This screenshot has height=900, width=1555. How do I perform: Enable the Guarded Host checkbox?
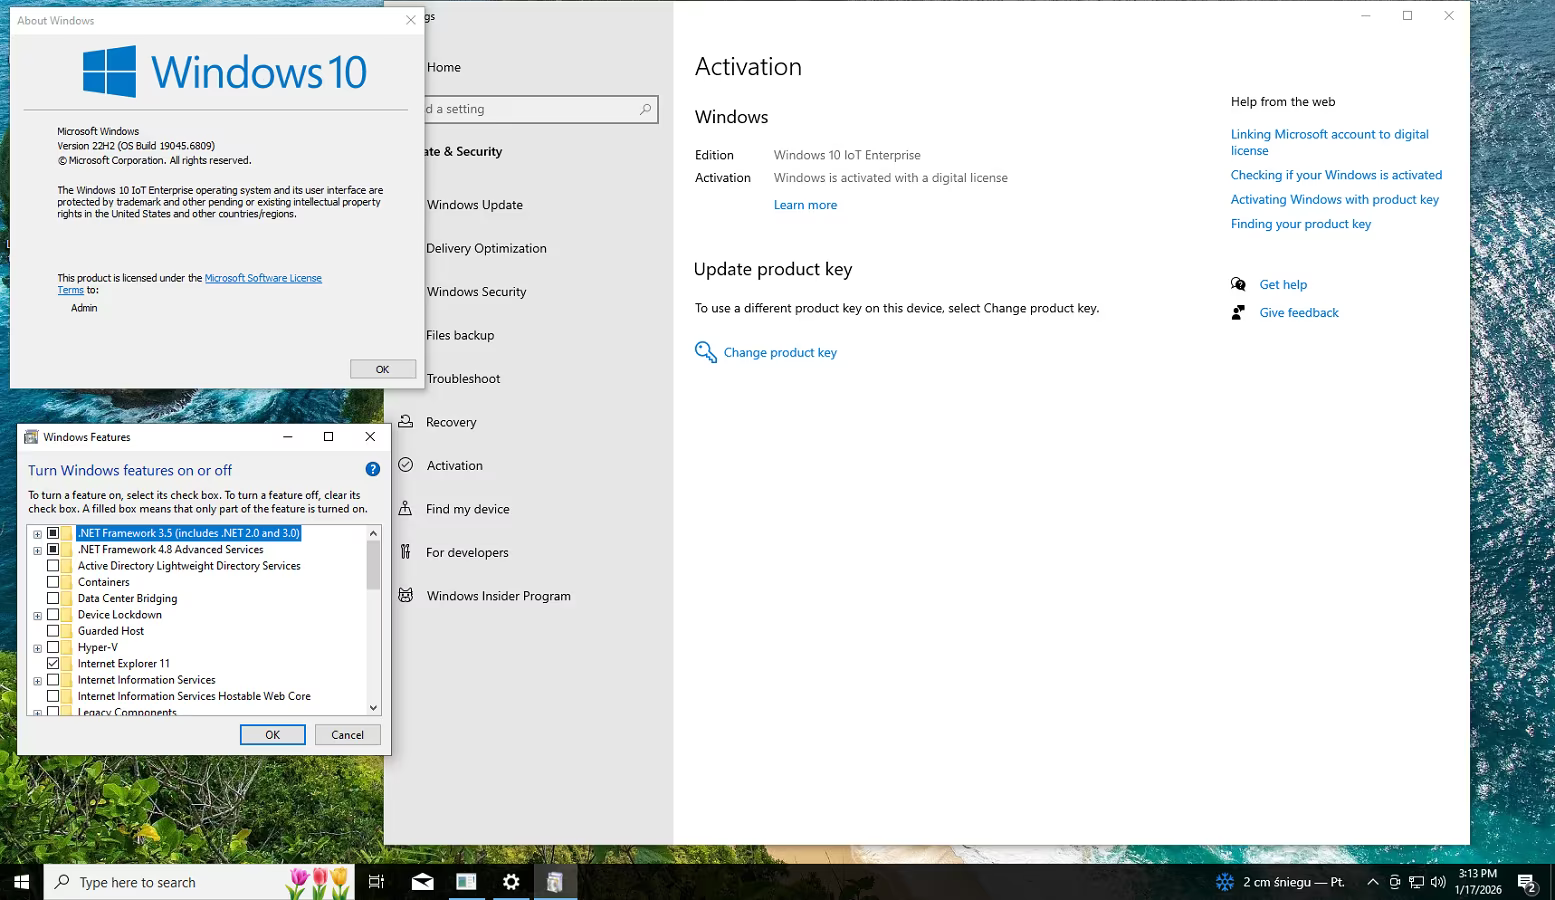(53, 631)
